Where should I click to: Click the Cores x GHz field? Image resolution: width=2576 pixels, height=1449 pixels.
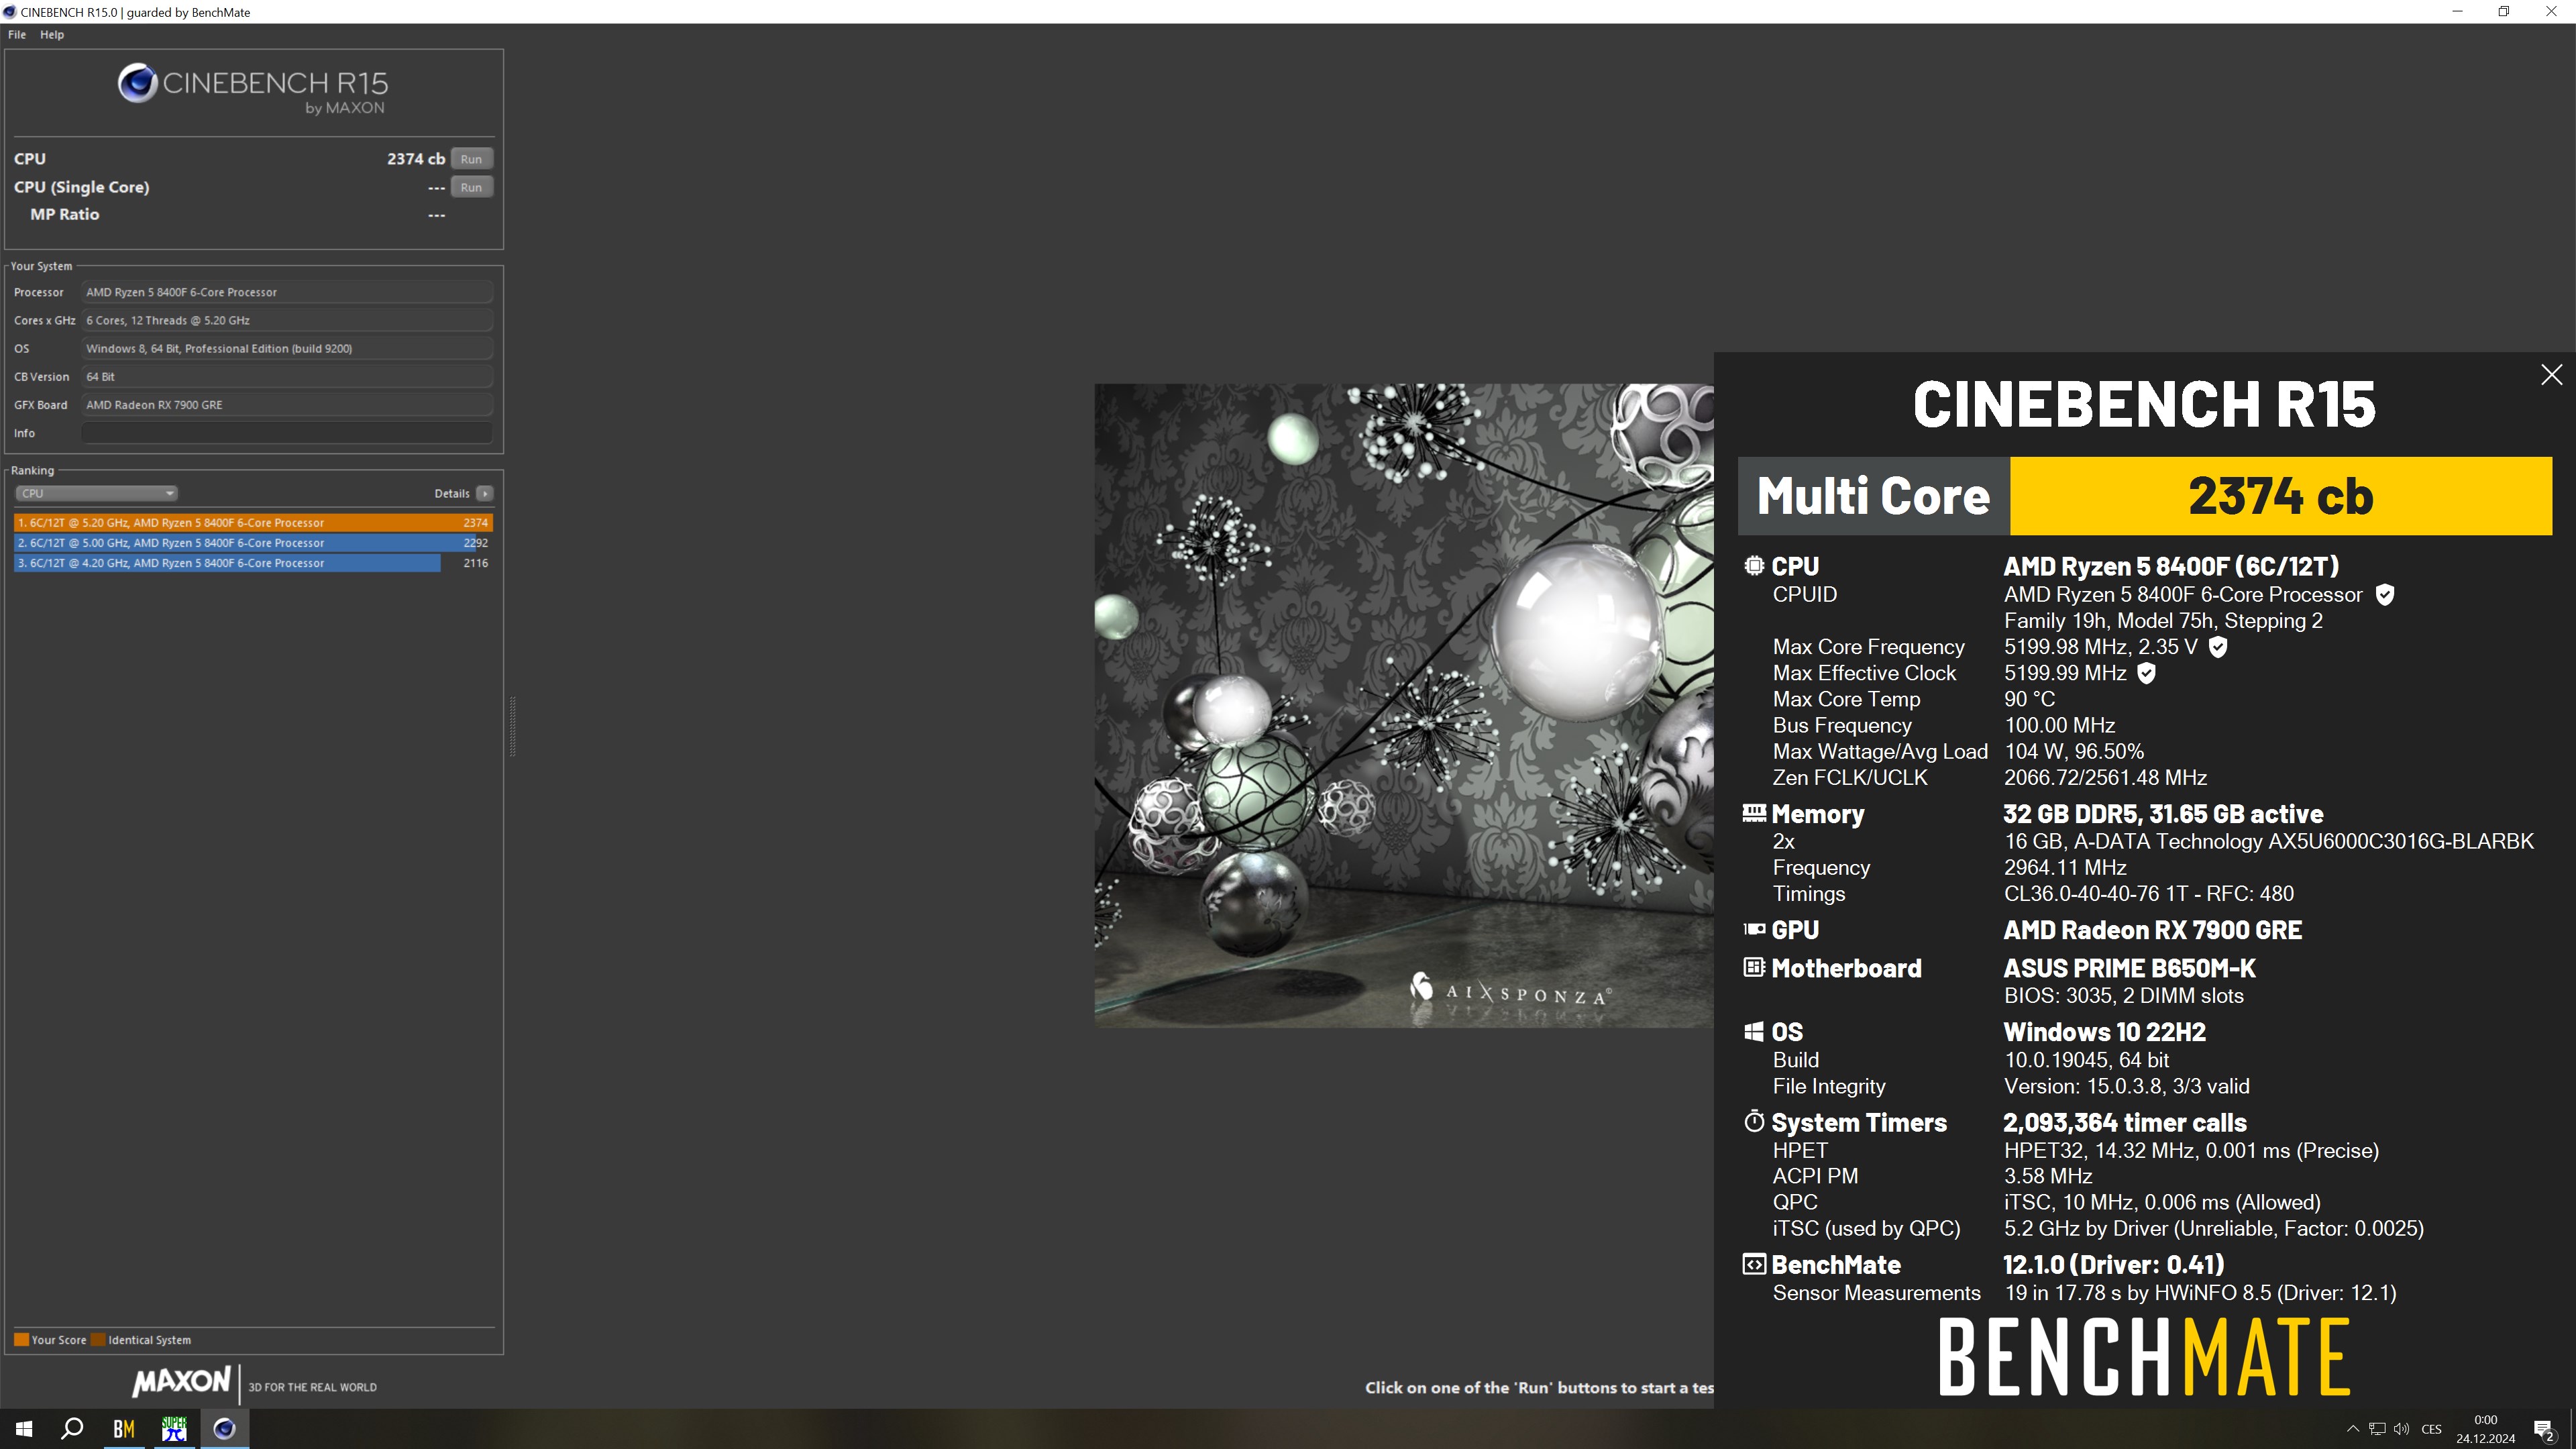(x=287, y=320)
